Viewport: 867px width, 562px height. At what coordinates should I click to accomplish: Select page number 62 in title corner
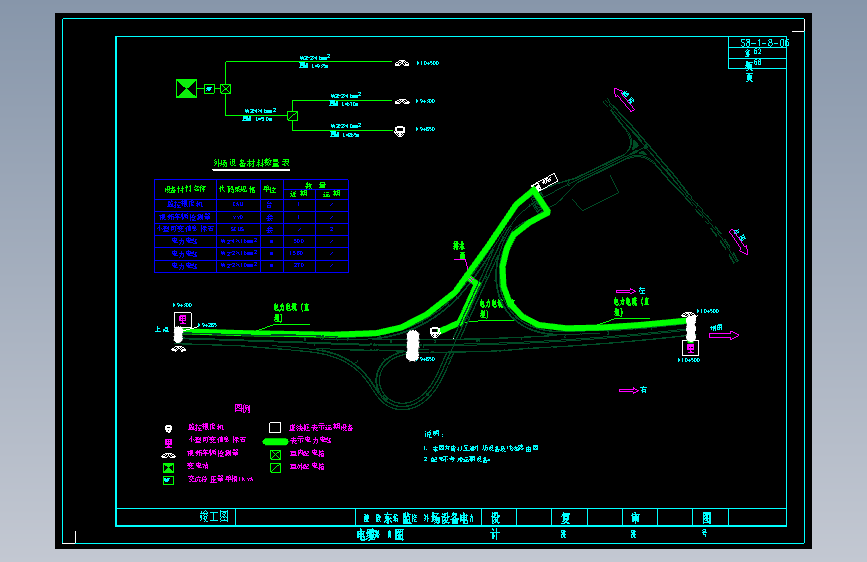click(x=758, y=51)
